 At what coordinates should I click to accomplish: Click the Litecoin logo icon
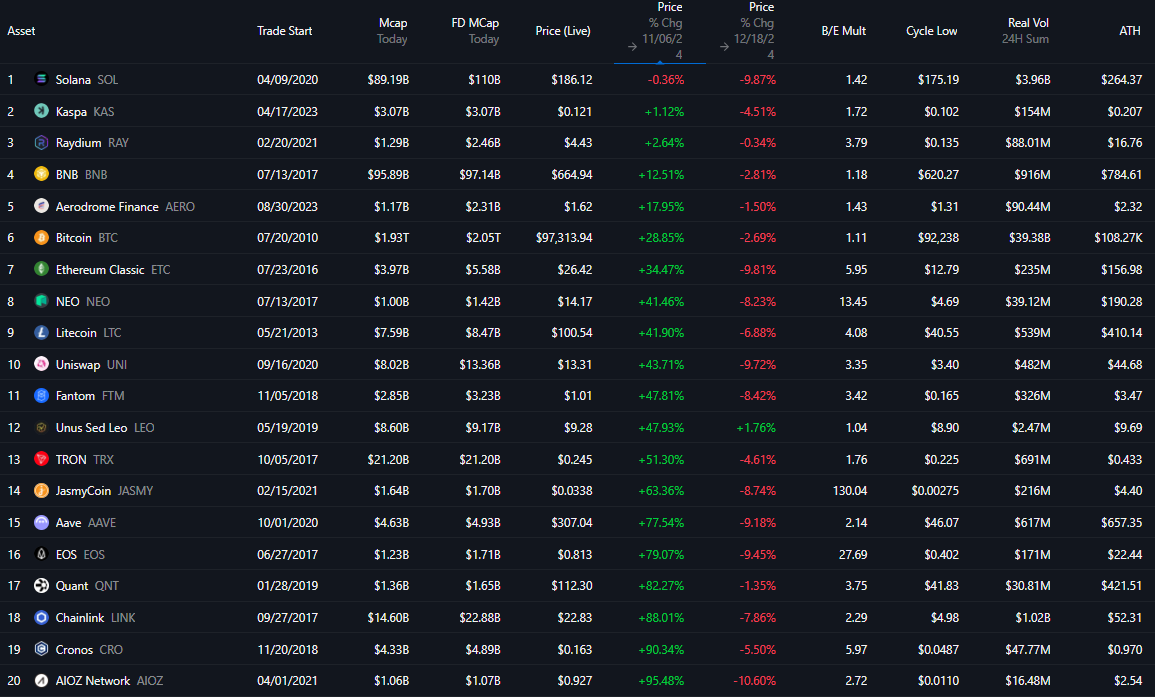pyautogui.click(x=41, y=332)
